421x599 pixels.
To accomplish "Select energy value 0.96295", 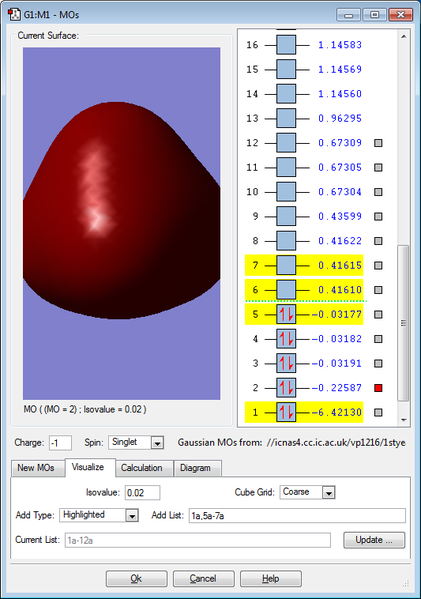I will [x=340, y=118].
